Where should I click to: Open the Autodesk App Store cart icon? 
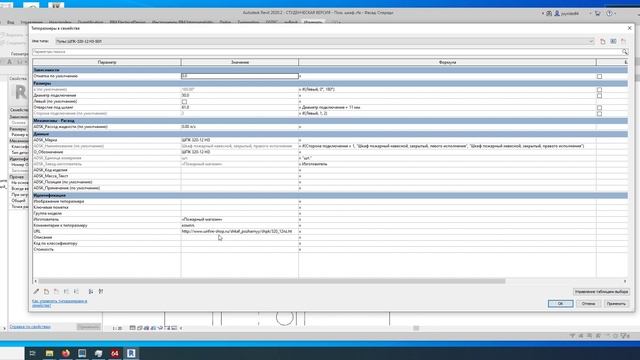point(598,13)
